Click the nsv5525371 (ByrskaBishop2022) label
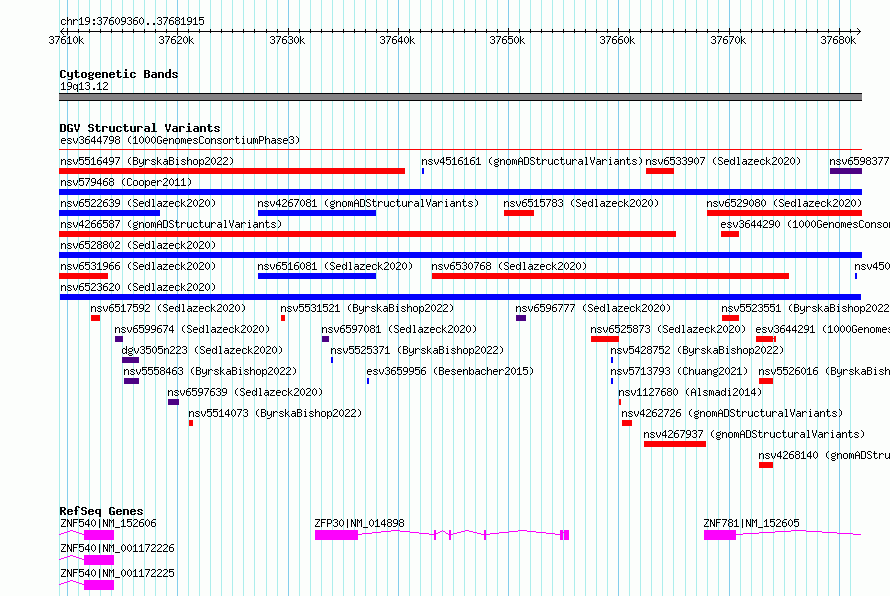Screen dimensions: 890x596 417,350
